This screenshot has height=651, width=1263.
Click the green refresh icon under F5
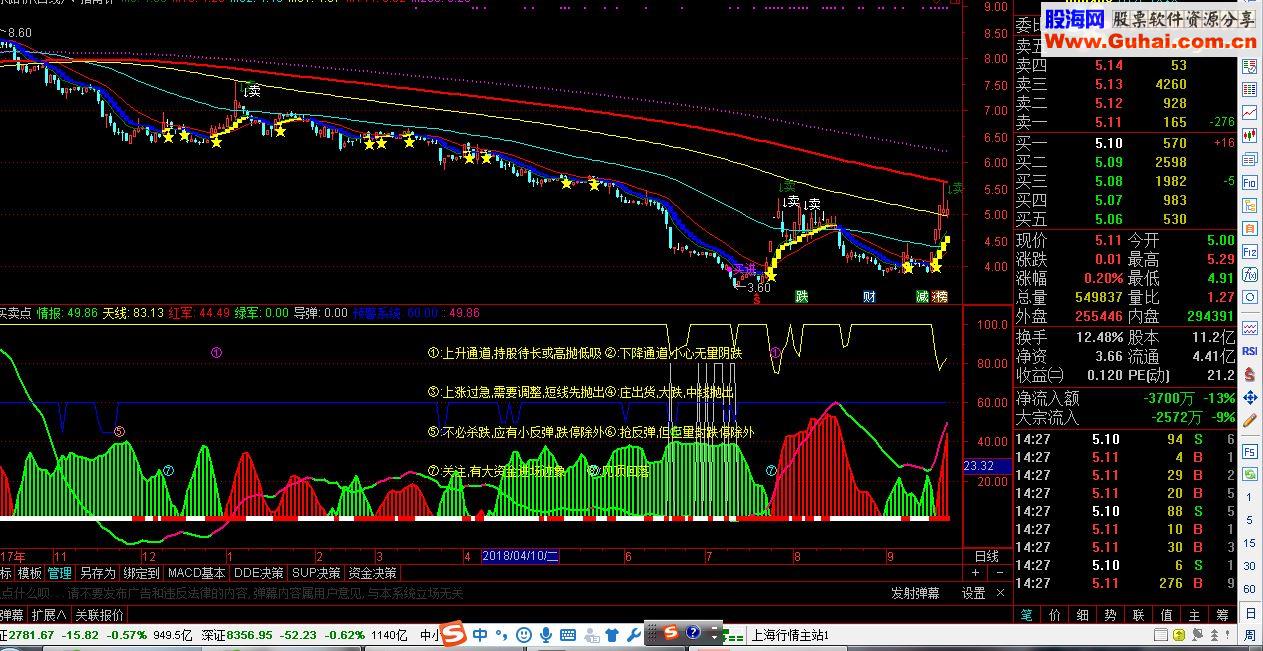click(1249, 473)
